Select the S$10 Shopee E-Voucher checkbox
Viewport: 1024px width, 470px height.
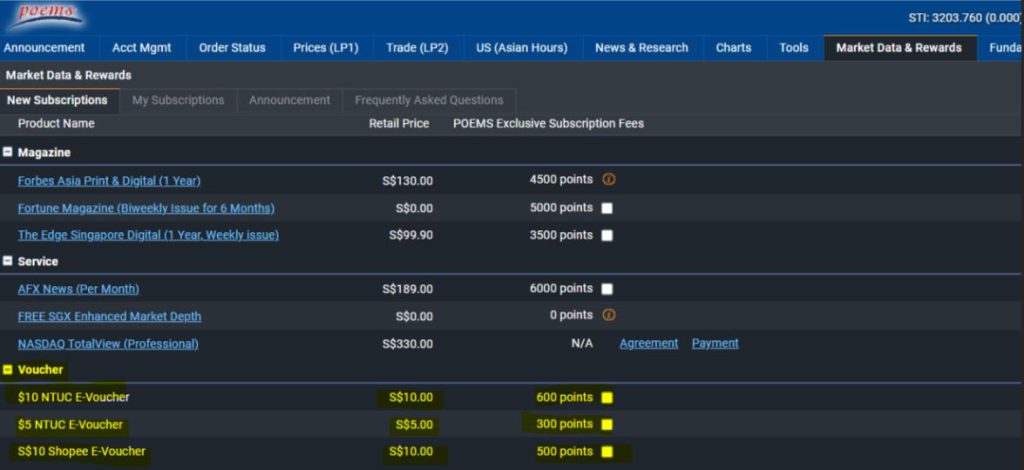click(607, 452)
